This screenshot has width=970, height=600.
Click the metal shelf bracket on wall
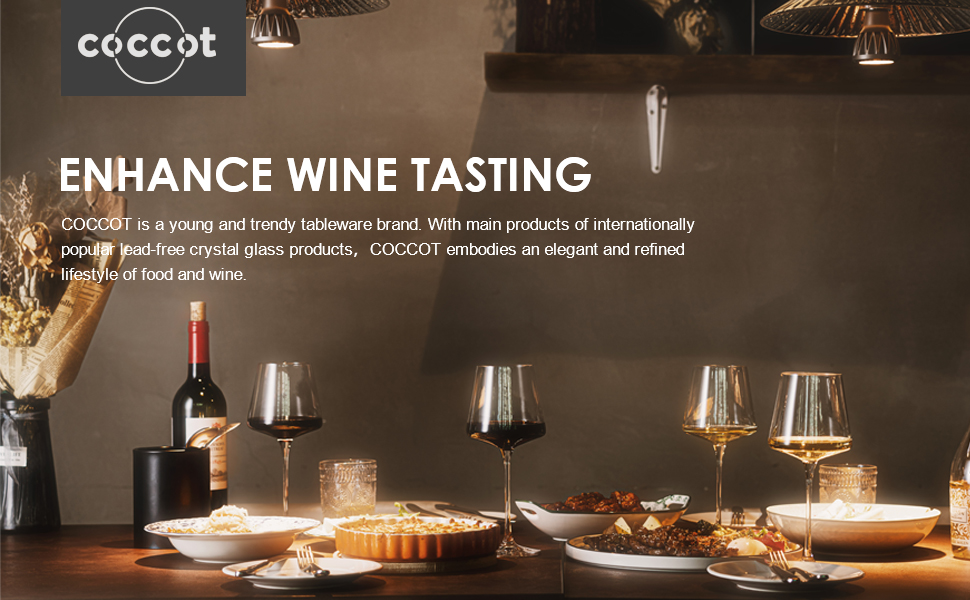[x=656, y=129]
